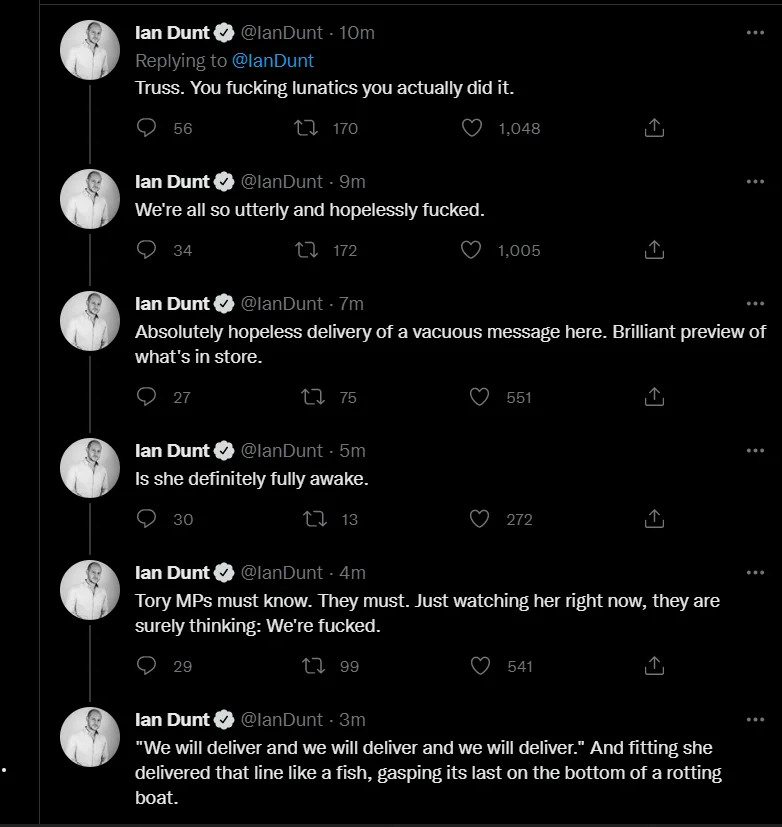This screenshot has height=827, width=782.
Task: Open the three-dot menu on 4m tweet
Action: (x=755, y=572)
